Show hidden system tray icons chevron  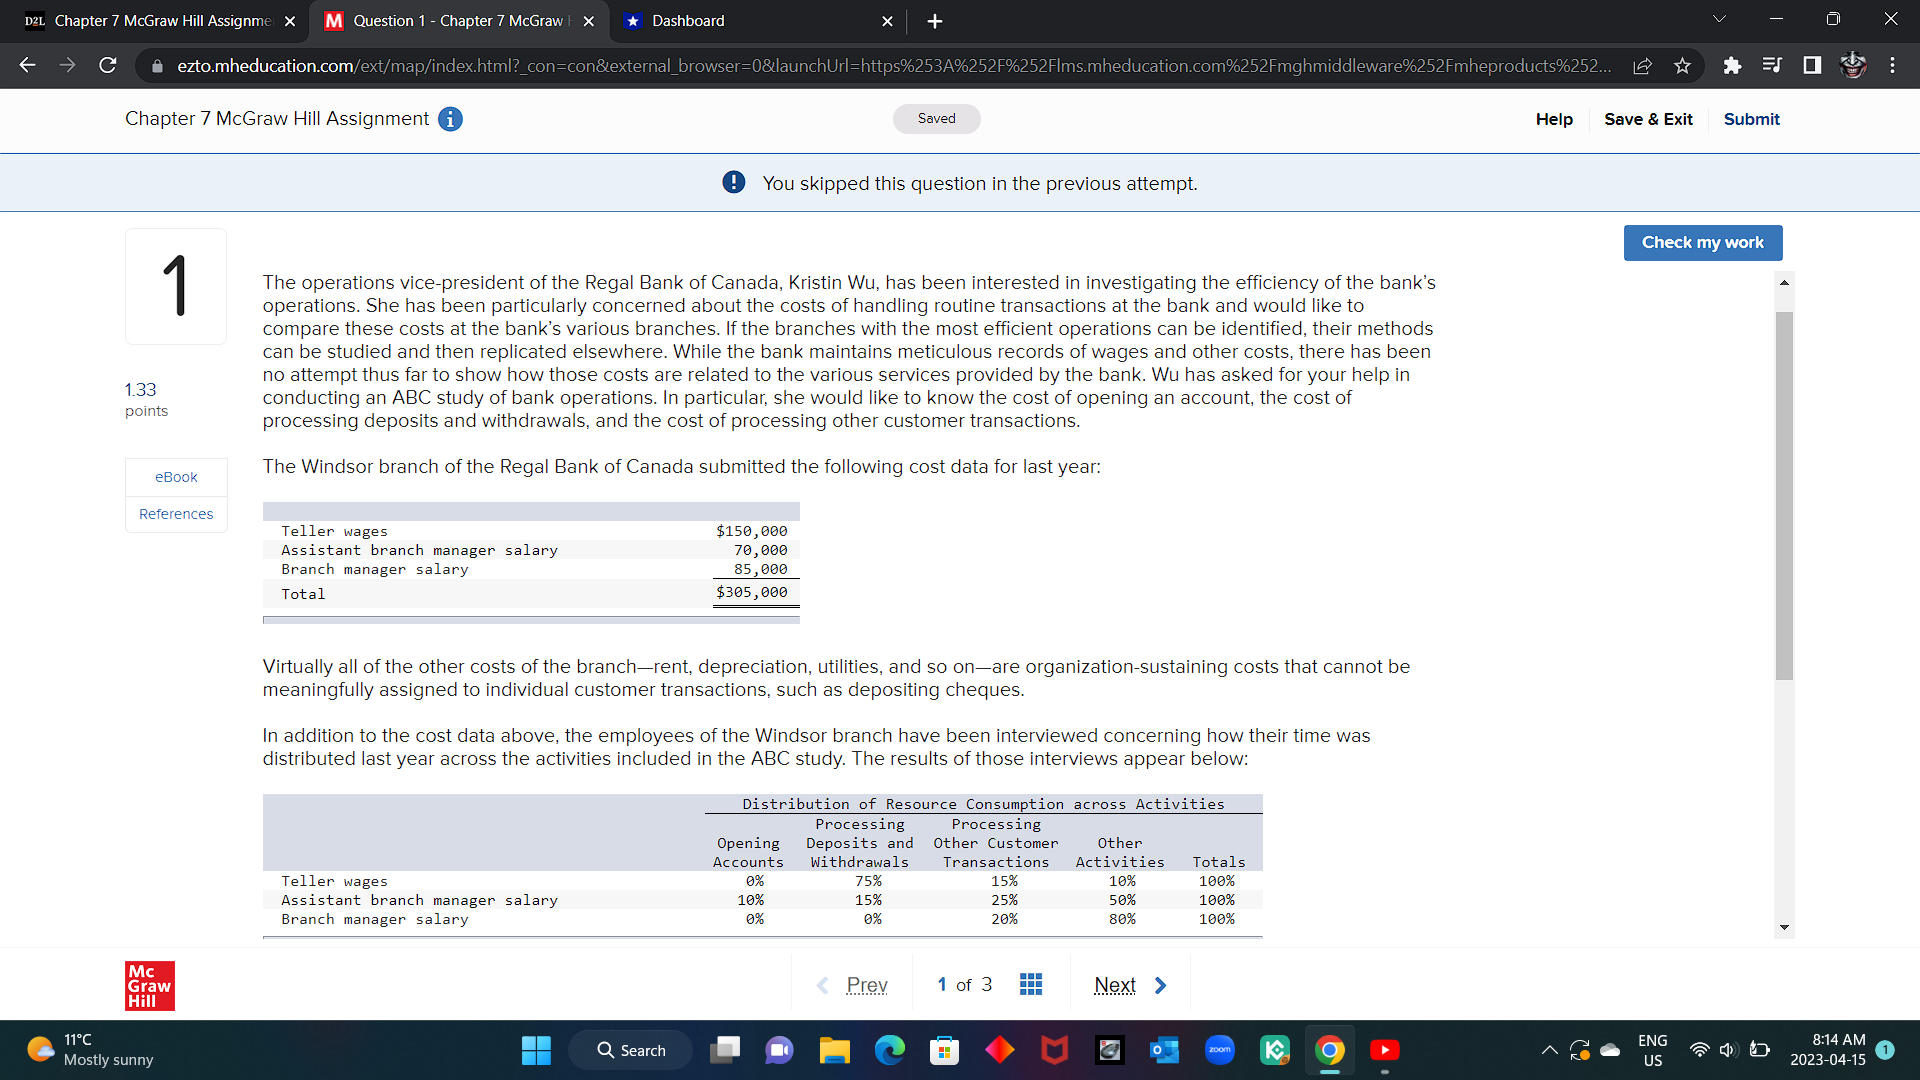[x=1549, y=1050]
